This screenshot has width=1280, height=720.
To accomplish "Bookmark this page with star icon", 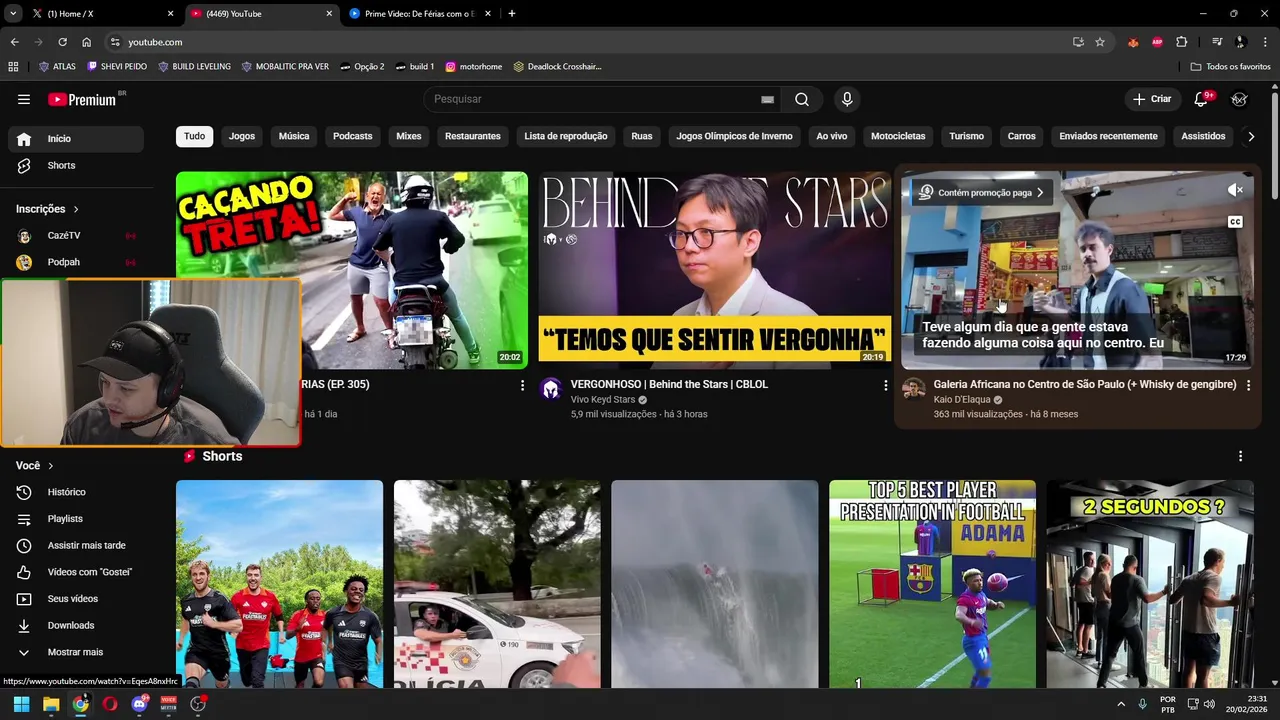I will coord(1100,42).
